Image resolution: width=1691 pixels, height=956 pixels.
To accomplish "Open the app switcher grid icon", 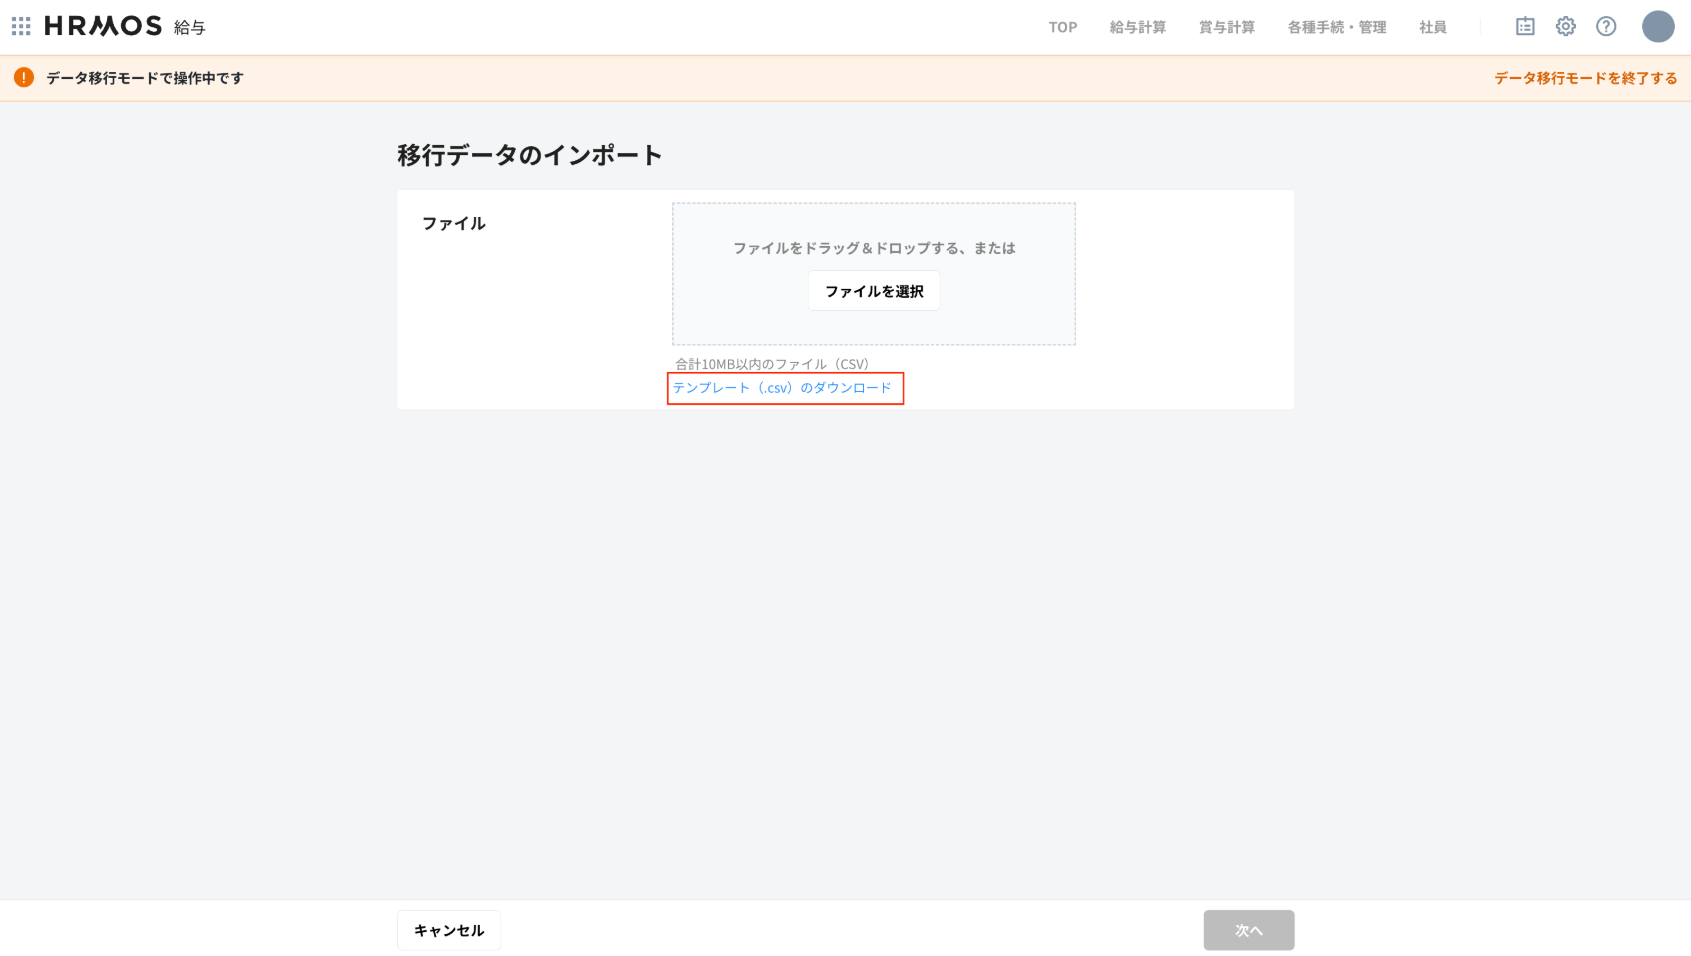I will [21, 26].
